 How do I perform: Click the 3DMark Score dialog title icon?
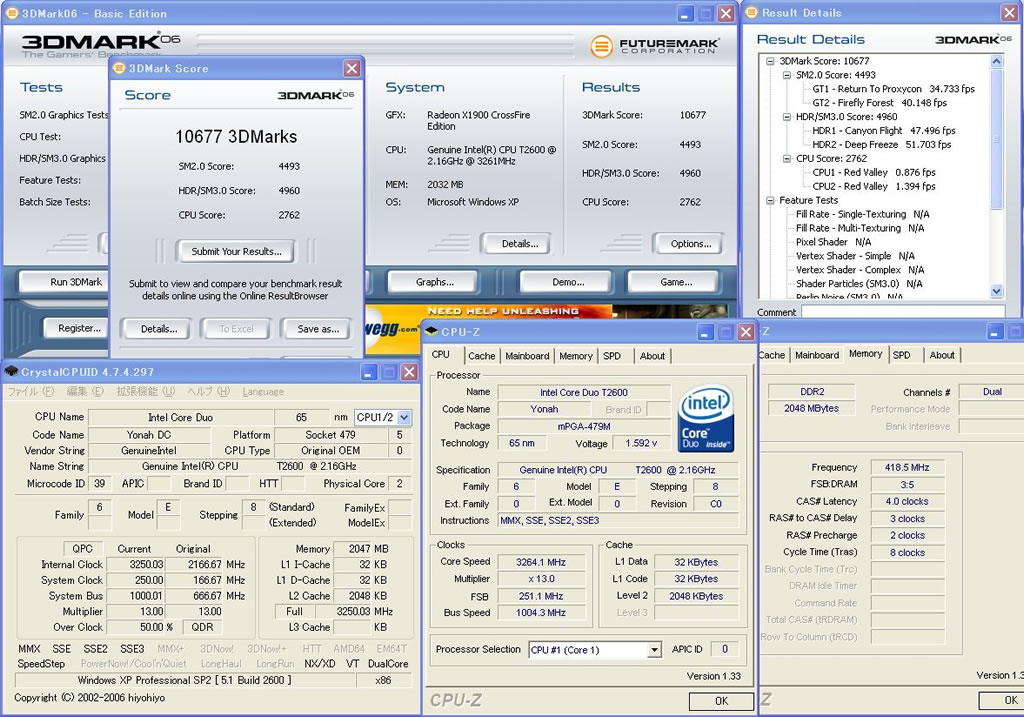119,68
